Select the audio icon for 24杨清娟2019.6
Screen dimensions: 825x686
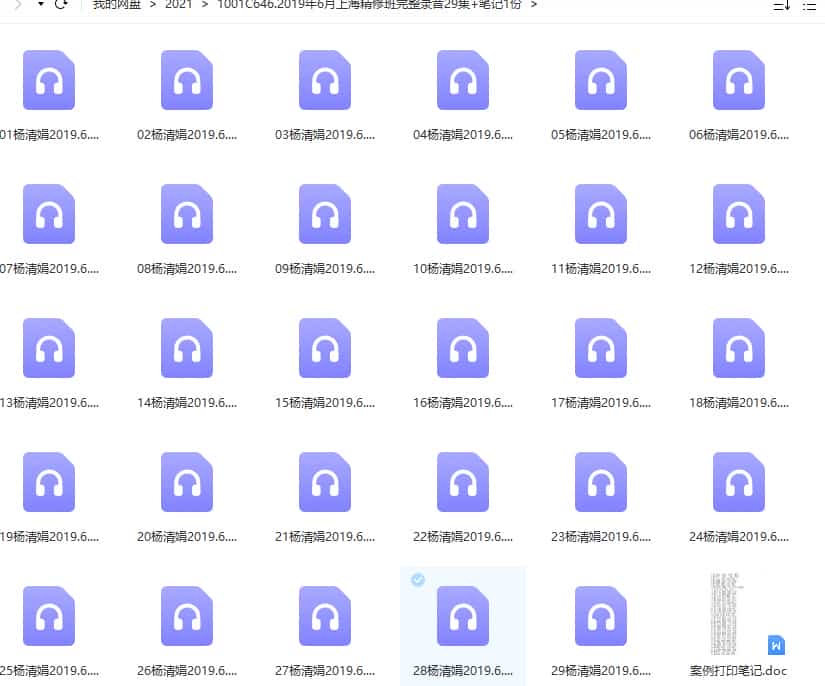point(739,481)
